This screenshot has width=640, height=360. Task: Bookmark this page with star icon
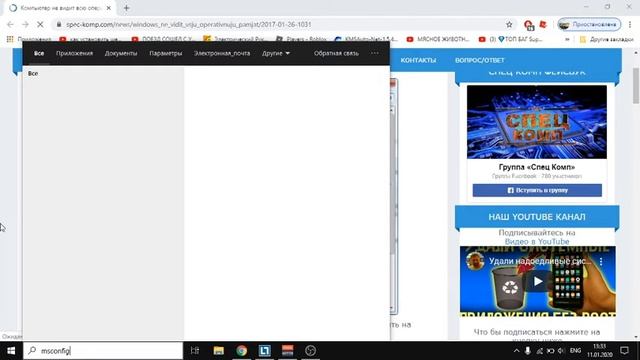(x=509, y=24)
